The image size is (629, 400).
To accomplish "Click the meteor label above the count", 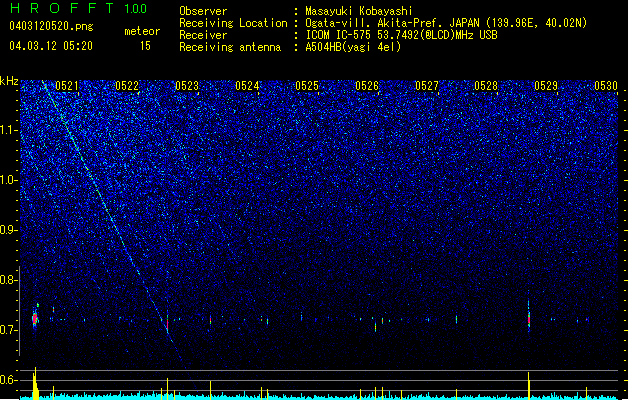I will click(x=142, y=31).
